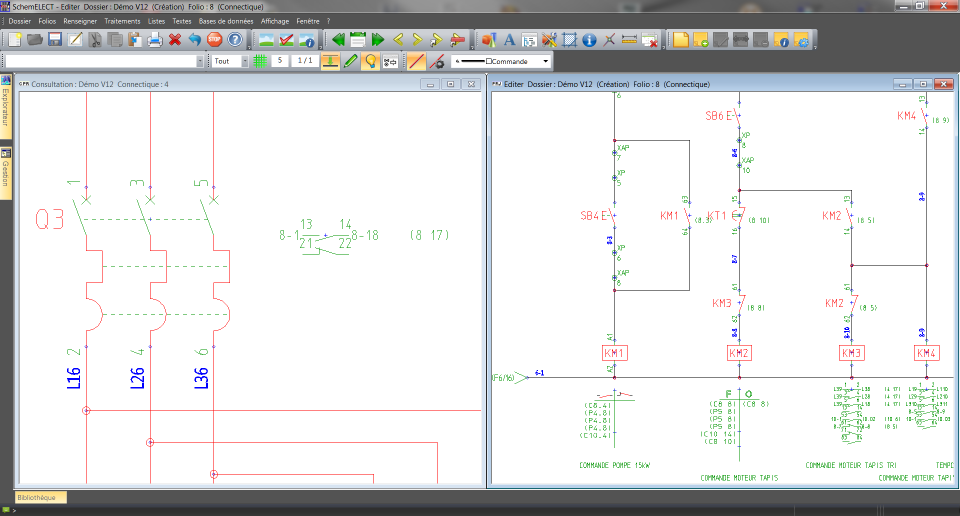Viewport: 960px width, 516px height.
Task: Open the Bibliothèque tab at bottom
Action: click(40, 498)
